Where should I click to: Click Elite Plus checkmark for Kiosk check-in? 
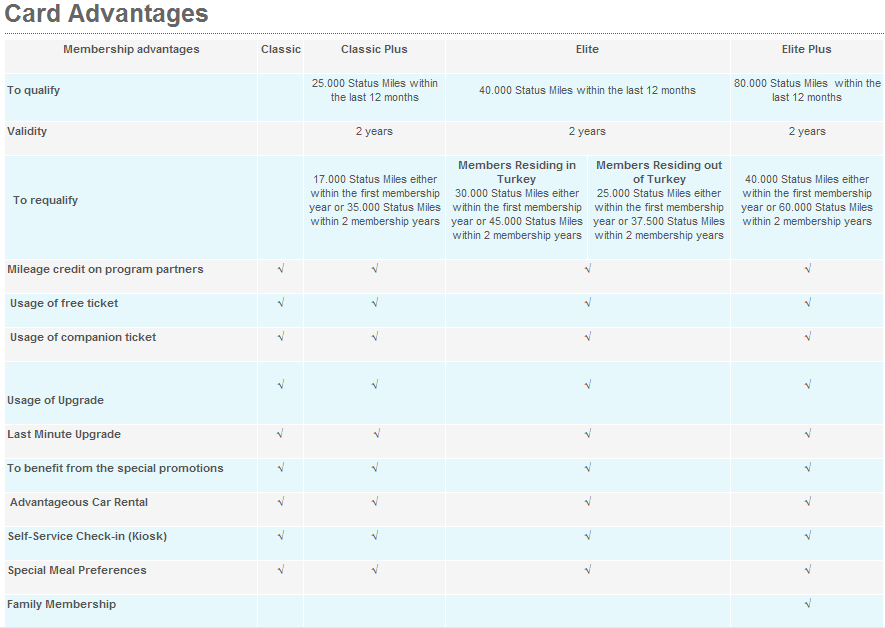pos(808,536)
